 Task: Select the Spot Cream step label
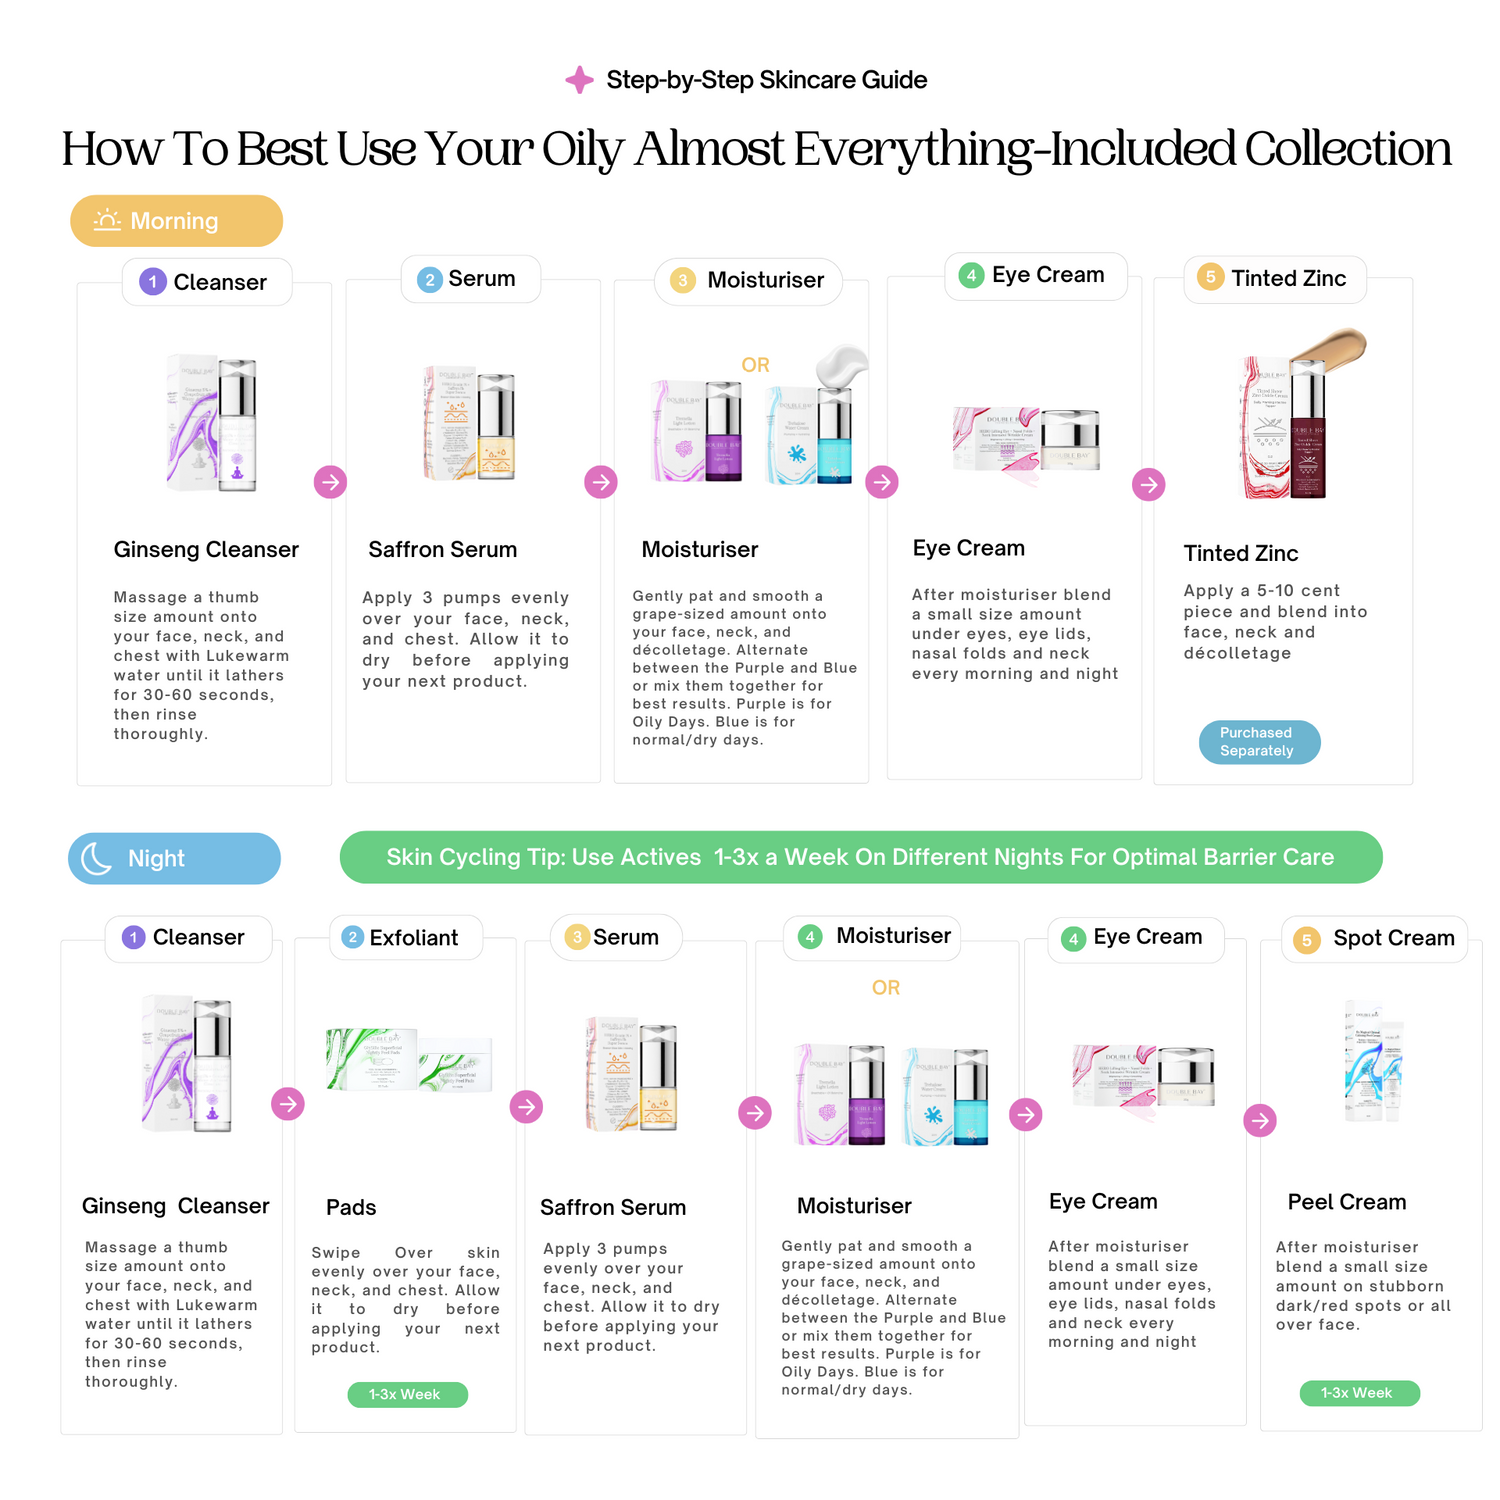[x=1393, y=938]
